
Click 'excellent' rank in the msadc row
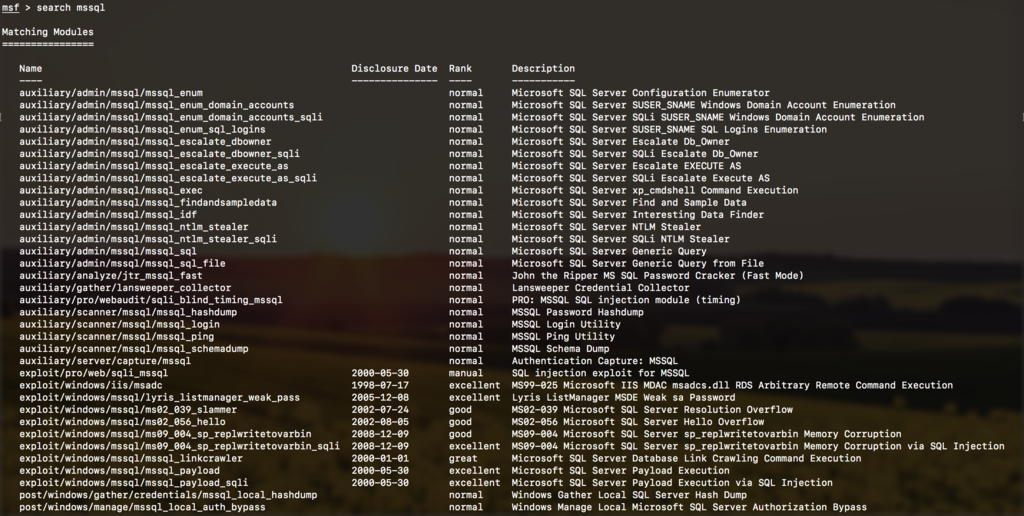tap(475, 385)
